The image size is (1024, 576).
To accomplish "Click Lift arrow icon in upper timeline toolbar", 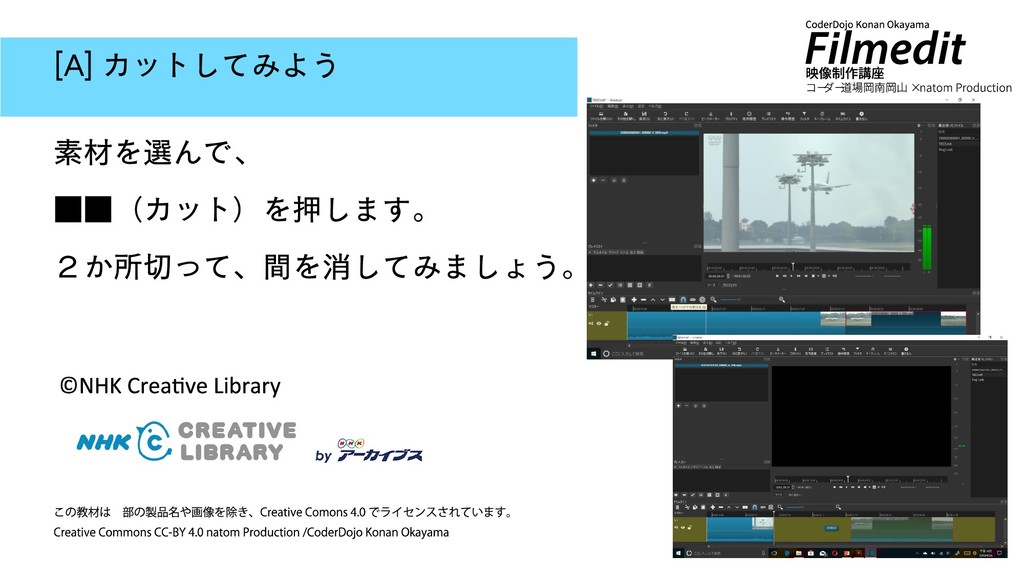I will pyautogui.click(x=653, y=300).
